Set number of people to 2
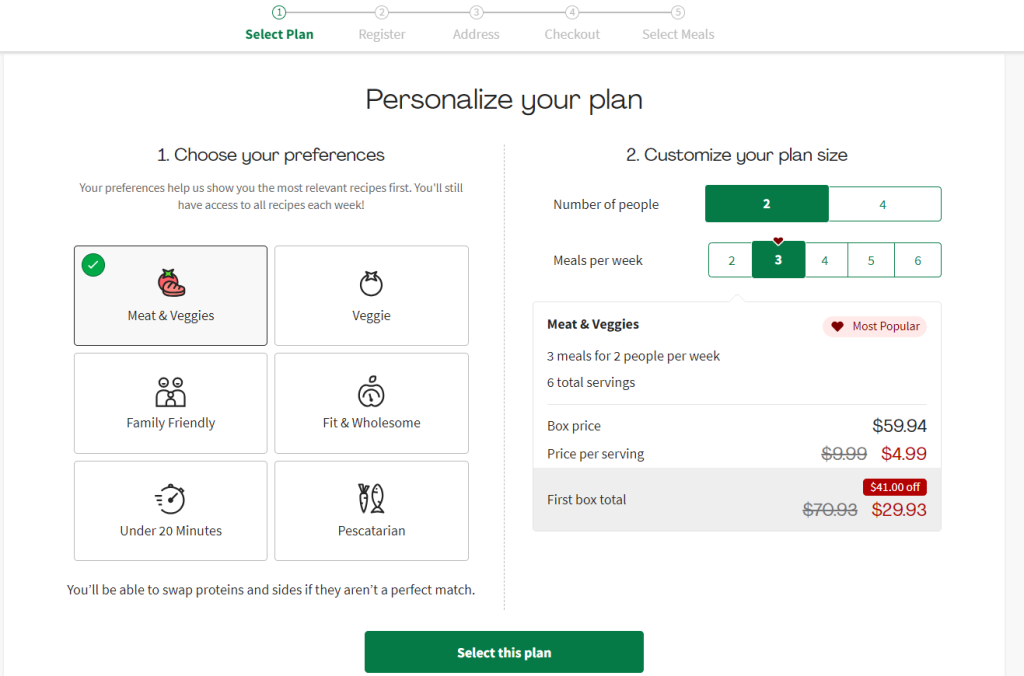 (767, 204)
